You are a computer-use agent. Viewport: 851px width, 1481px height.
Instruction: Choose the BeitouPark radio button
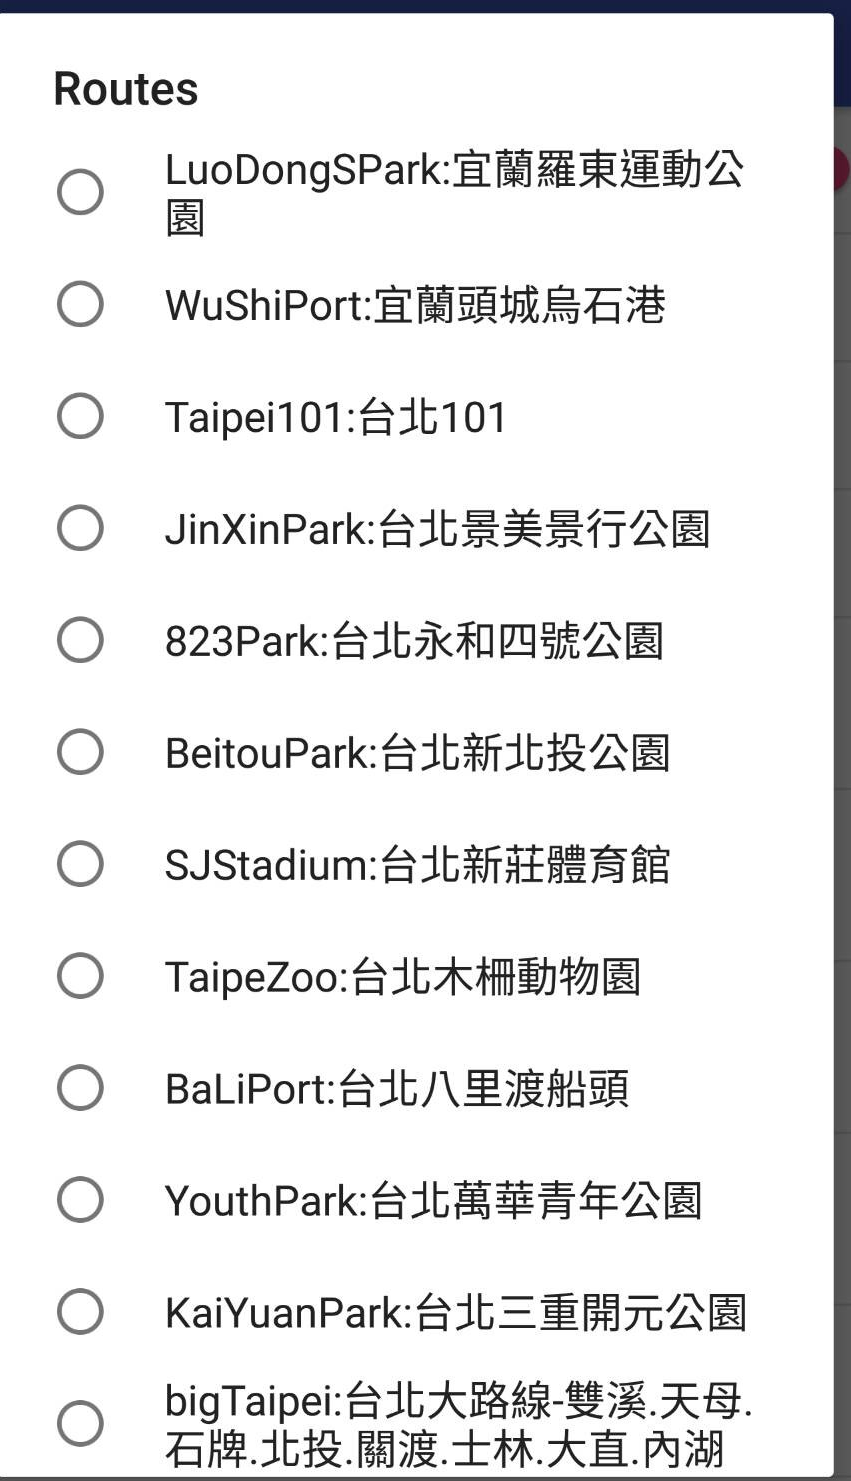[x=80, y=752]
